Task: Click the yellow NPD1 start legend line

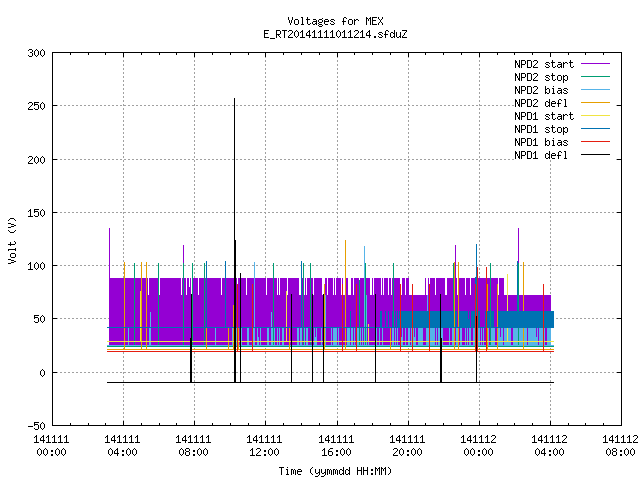Action: 596,116
